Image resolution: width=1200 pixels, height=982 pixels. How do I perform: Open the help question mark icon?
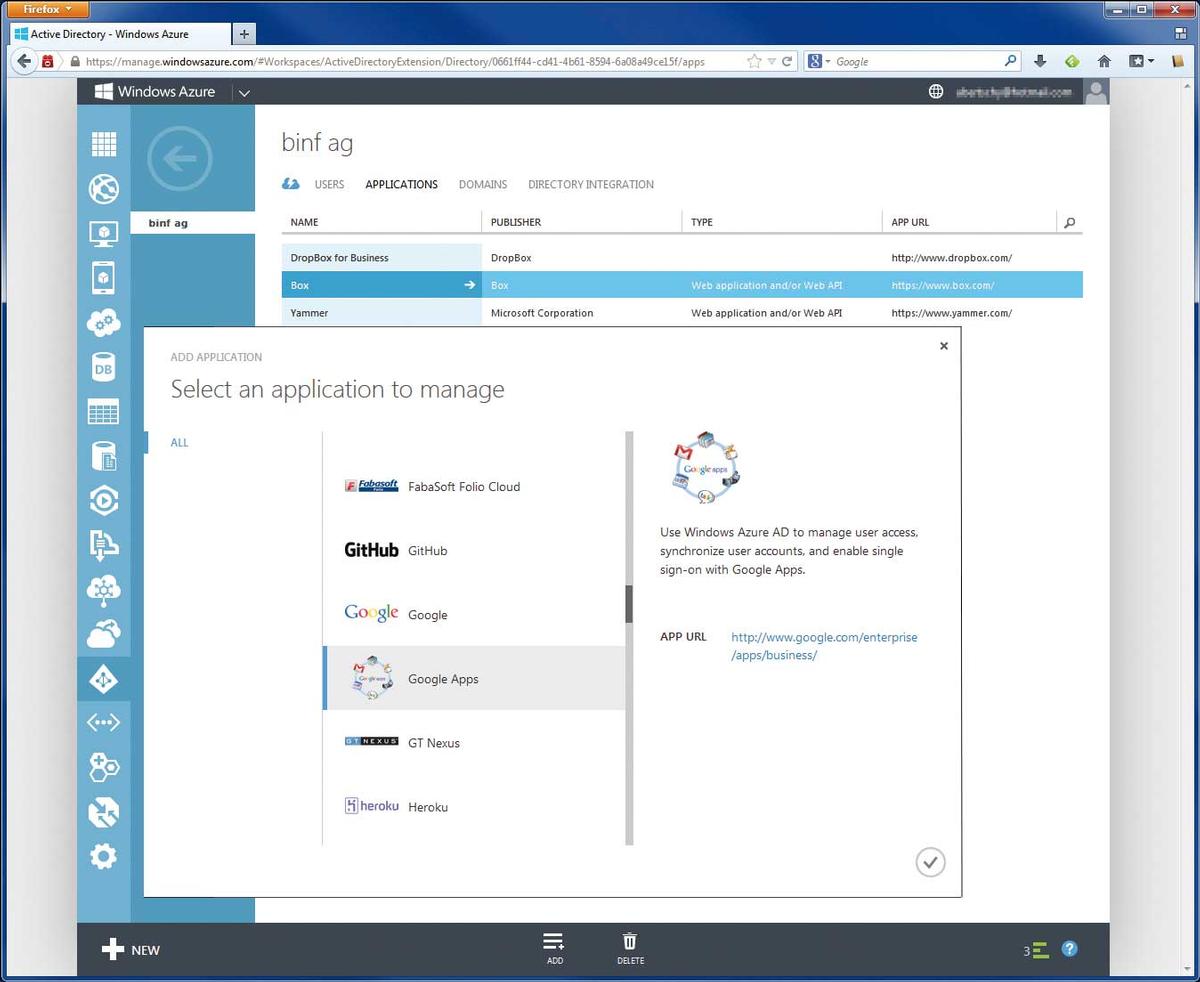coord(1070,949)
